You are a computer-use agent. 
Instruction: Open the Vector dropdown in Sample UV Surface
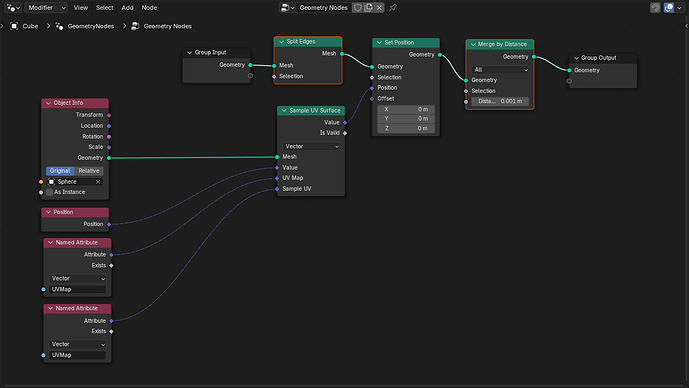tap(311, 146)
